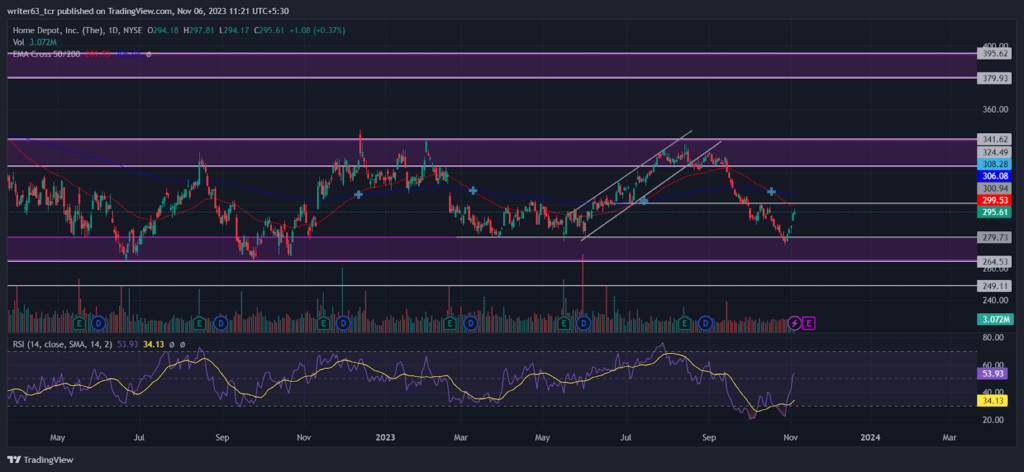The image size is (1024, 472).
Task: Select the EMA Cross 50/200 indicator legend
Action: click(46, 54)
